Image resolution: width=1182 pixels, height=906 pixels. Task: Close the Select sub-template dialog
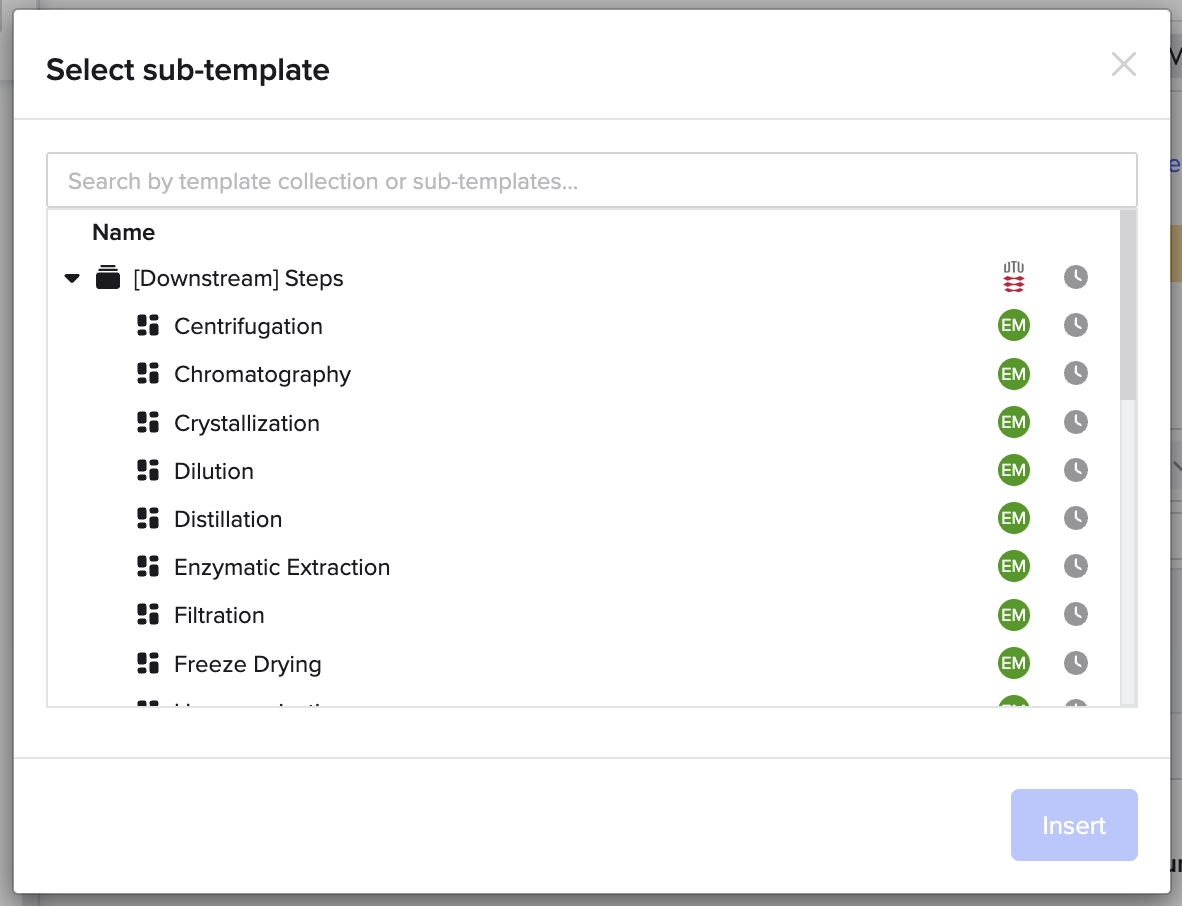coord(1124,64)
